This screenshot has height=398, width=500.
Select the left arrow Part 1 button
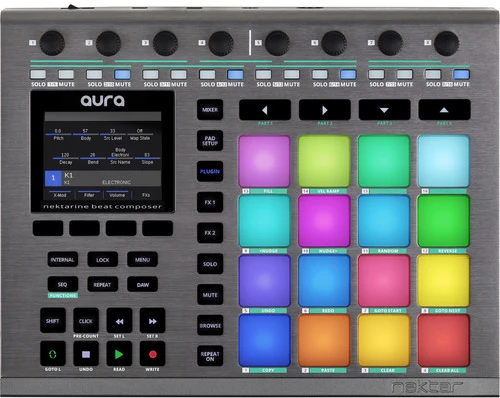coord(265,110)
